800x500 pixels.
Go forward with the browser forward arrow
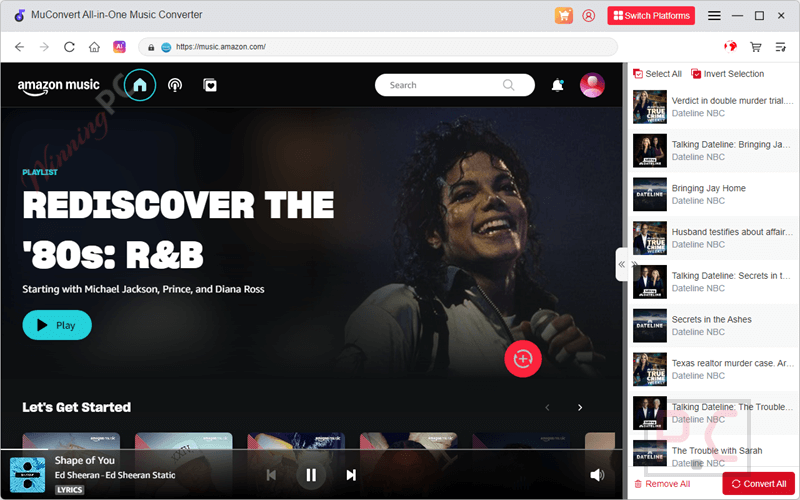[x=44, y=47]
